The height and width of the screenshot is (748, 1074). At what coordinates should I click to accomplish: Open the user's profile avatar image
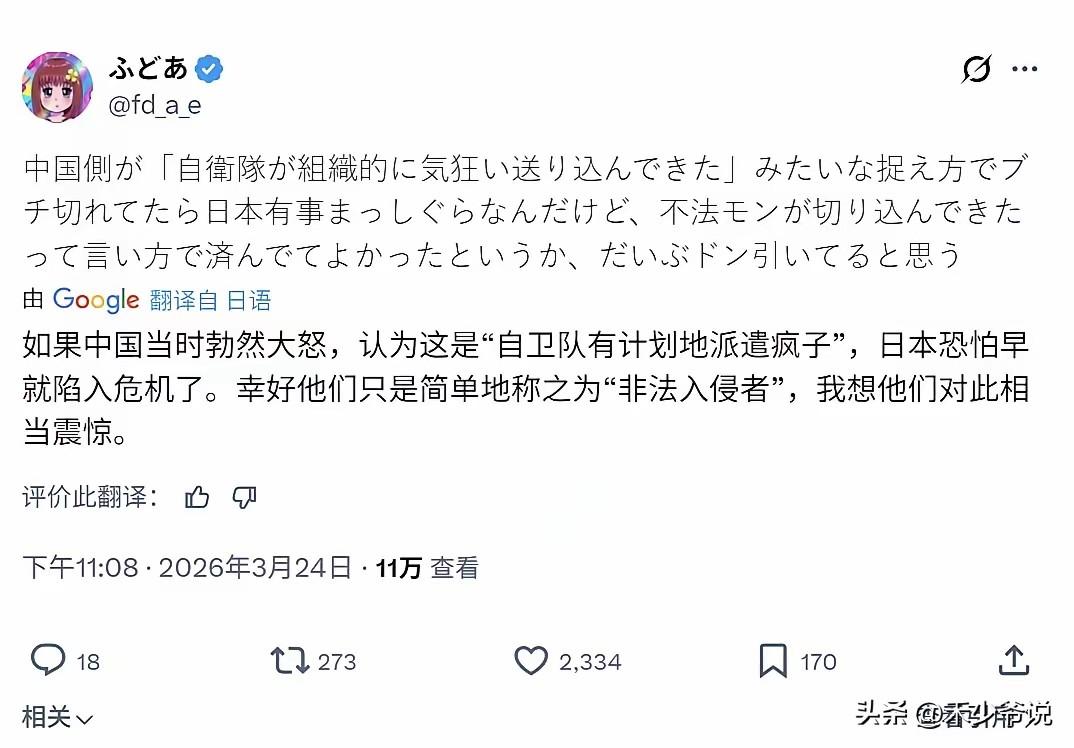click(x=57, y=85)
